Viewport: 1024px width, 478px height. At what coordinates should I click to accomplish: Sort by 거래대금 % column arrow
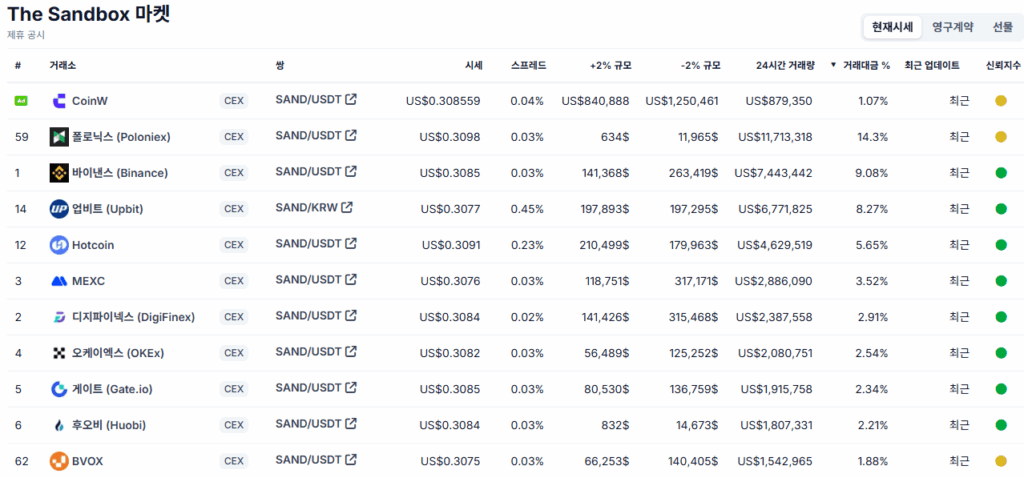coord(833,65)
